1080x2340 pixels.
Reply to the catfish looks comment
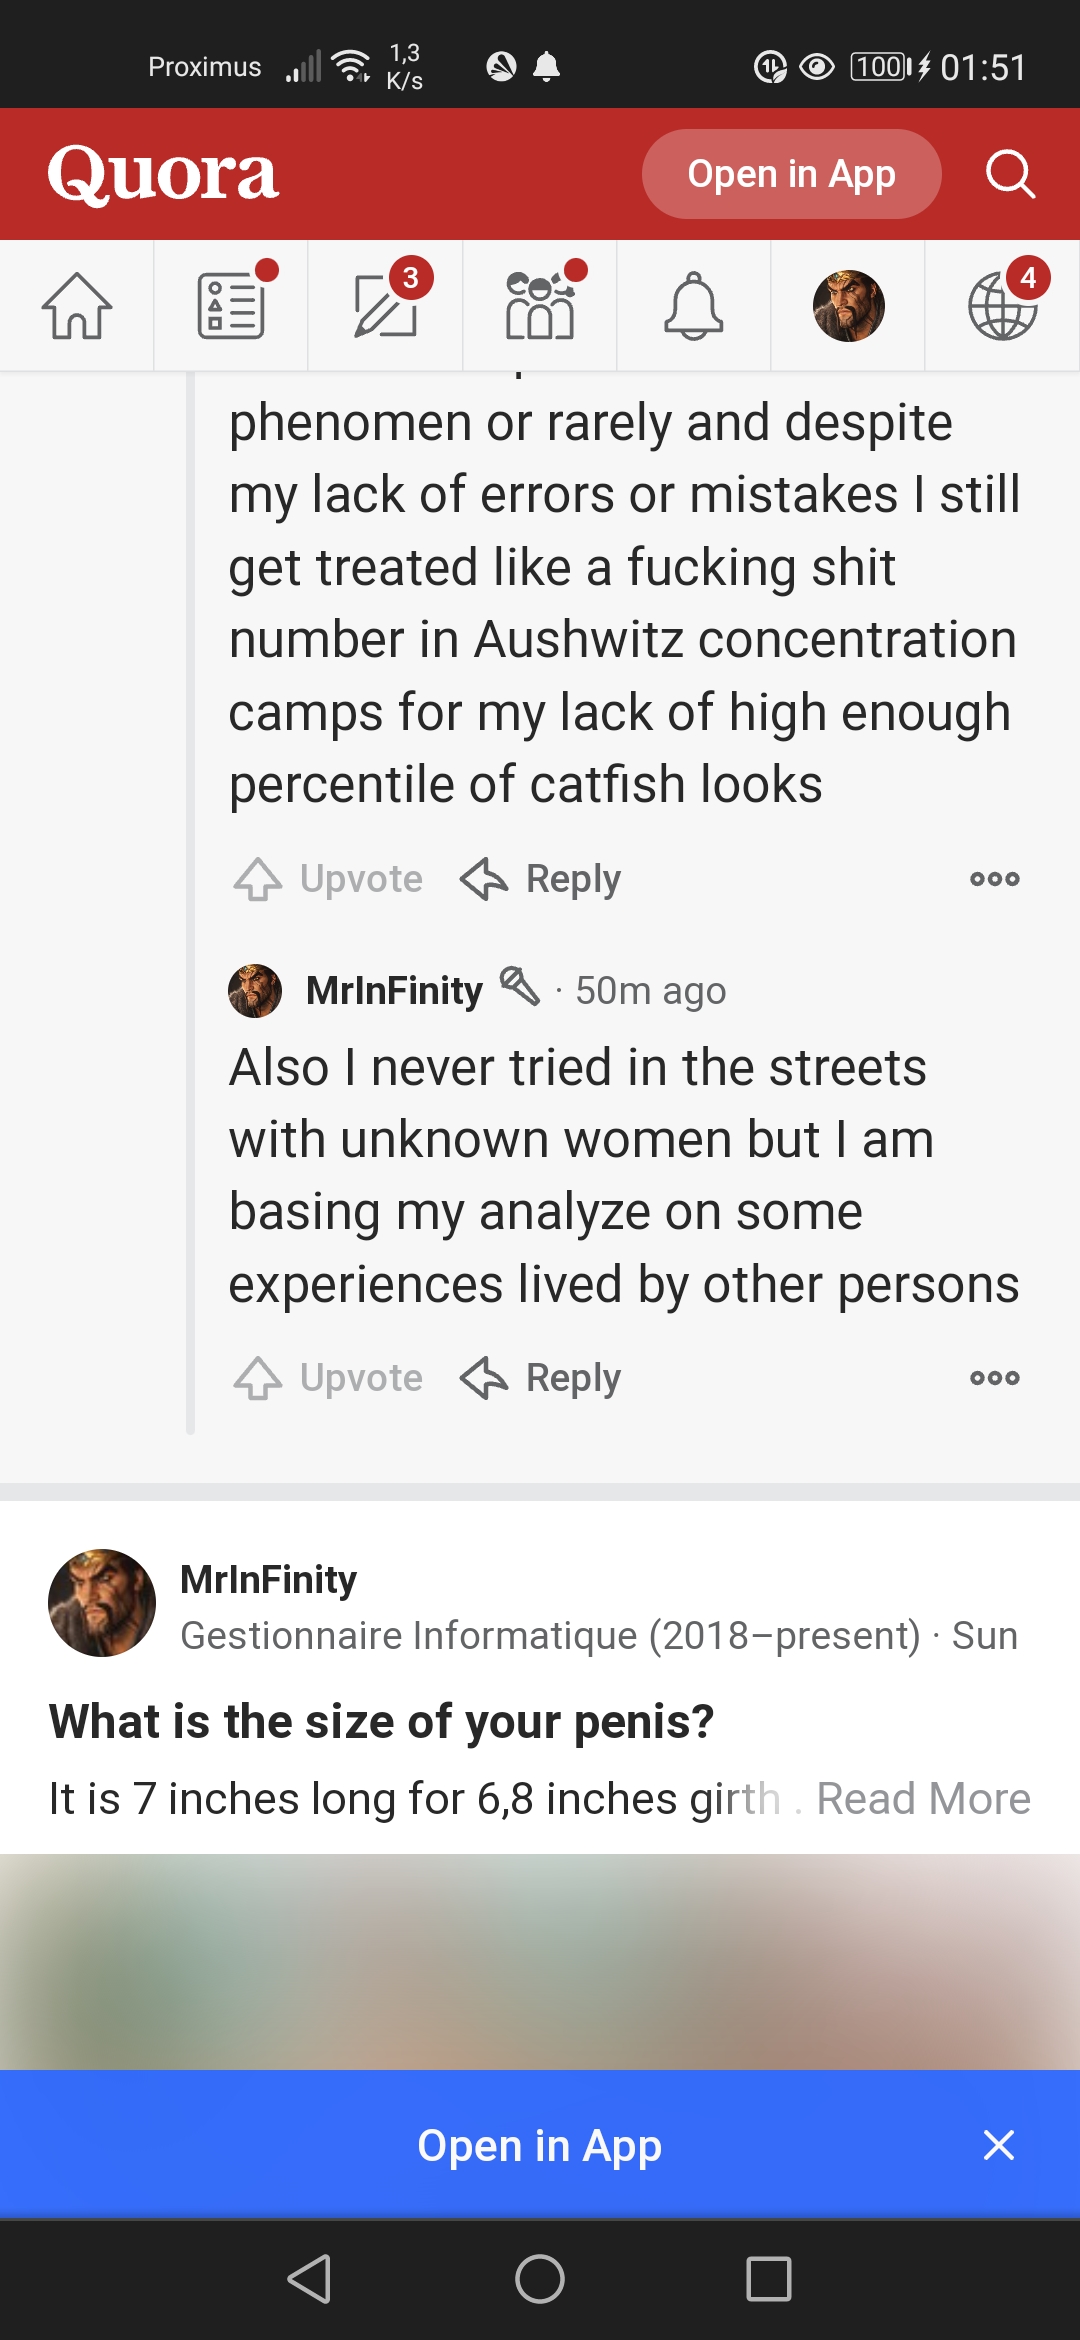pyautogui.click(x=540, y=879)
